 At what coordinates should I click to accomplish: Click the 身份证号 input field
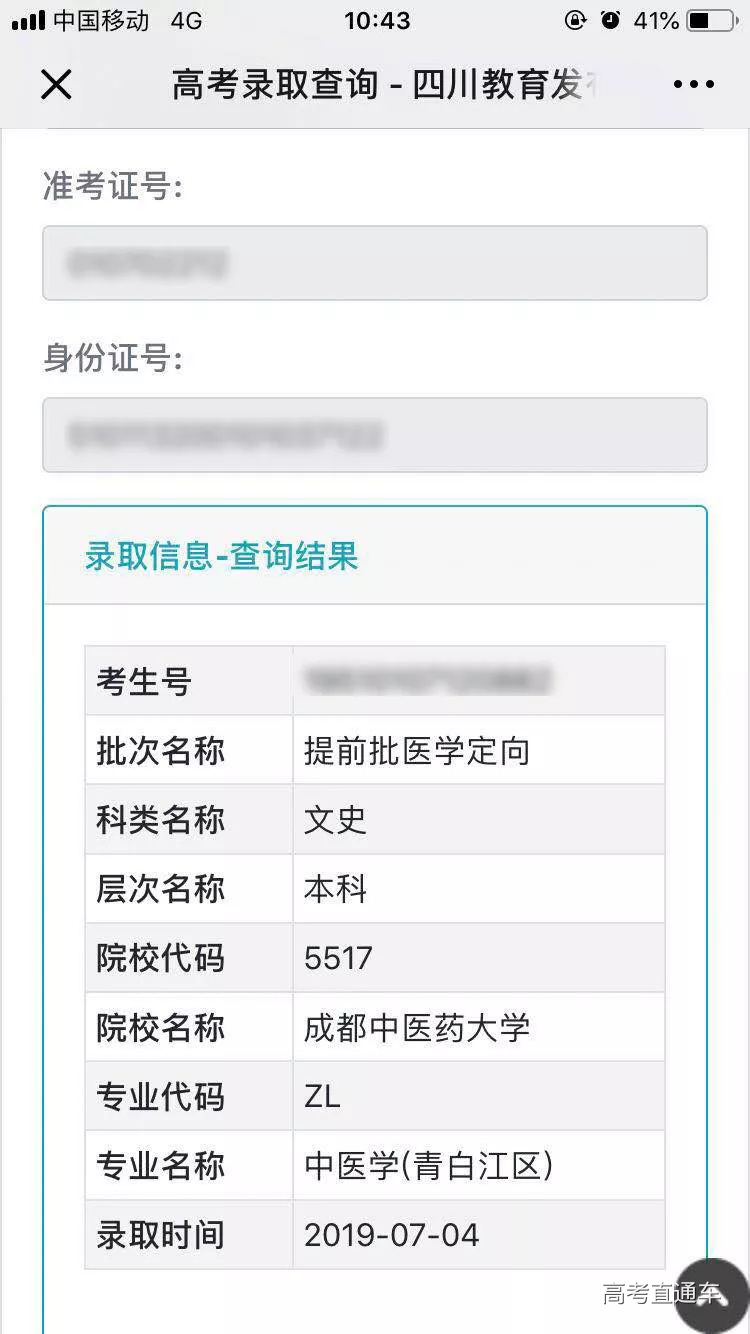point(374,435)
